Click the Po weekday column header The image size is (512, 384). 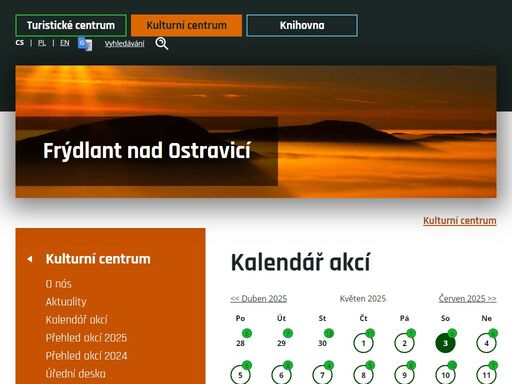tap(240, 318)
